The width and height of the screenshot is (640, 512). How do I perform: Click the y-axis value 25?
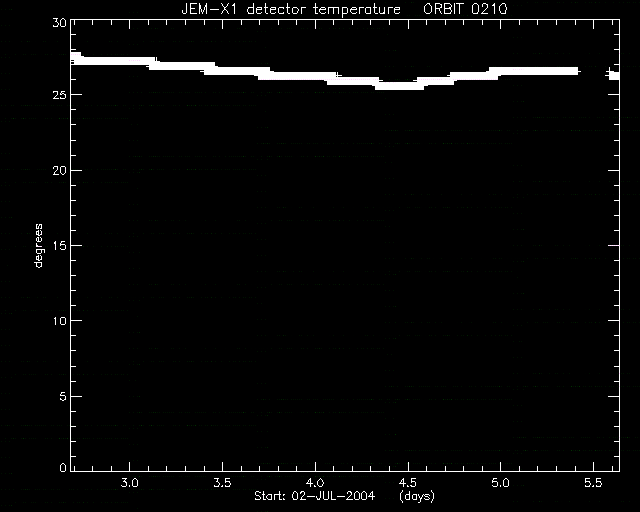pyautogui.click(x=60, y=95)
